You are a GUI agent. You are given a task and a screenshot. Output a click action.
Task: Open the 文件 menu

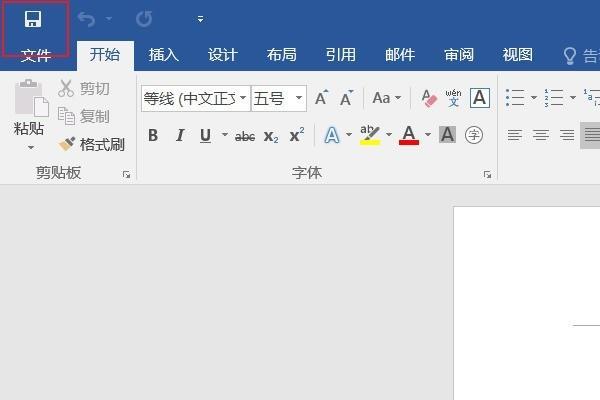tap(36, 56)
